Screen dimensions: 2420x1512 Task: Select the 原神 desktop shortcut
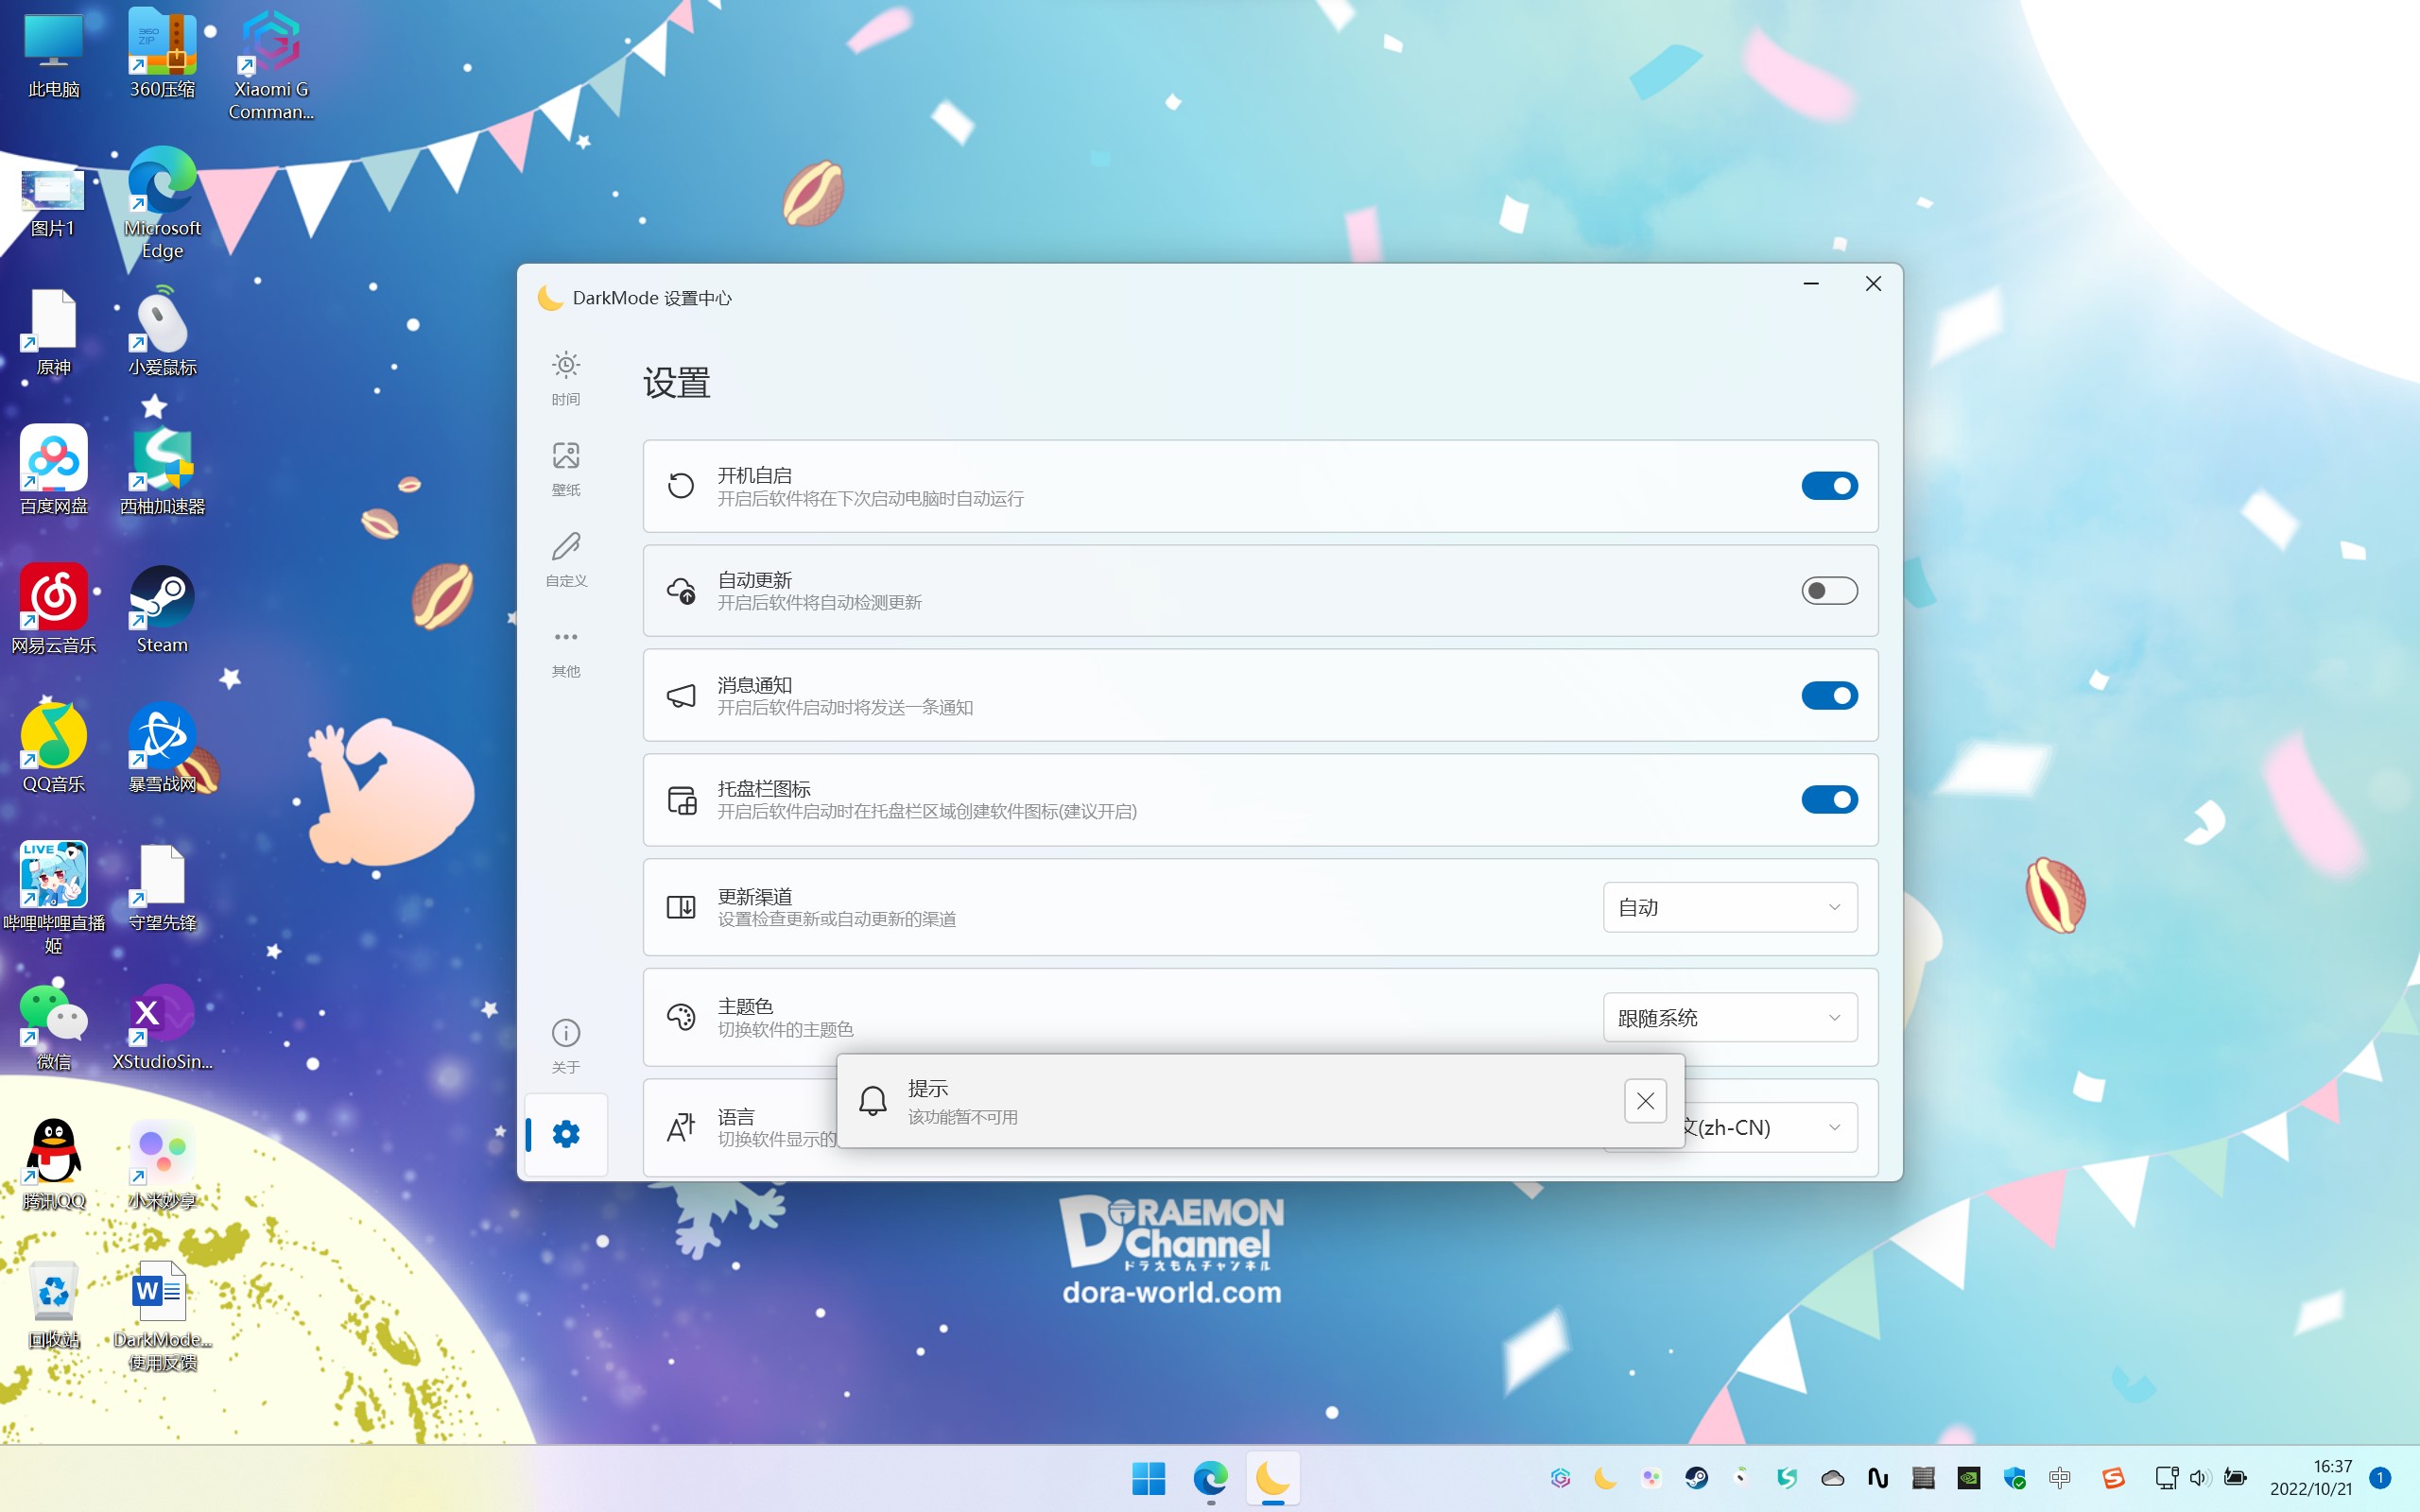[x=54, y=332]
